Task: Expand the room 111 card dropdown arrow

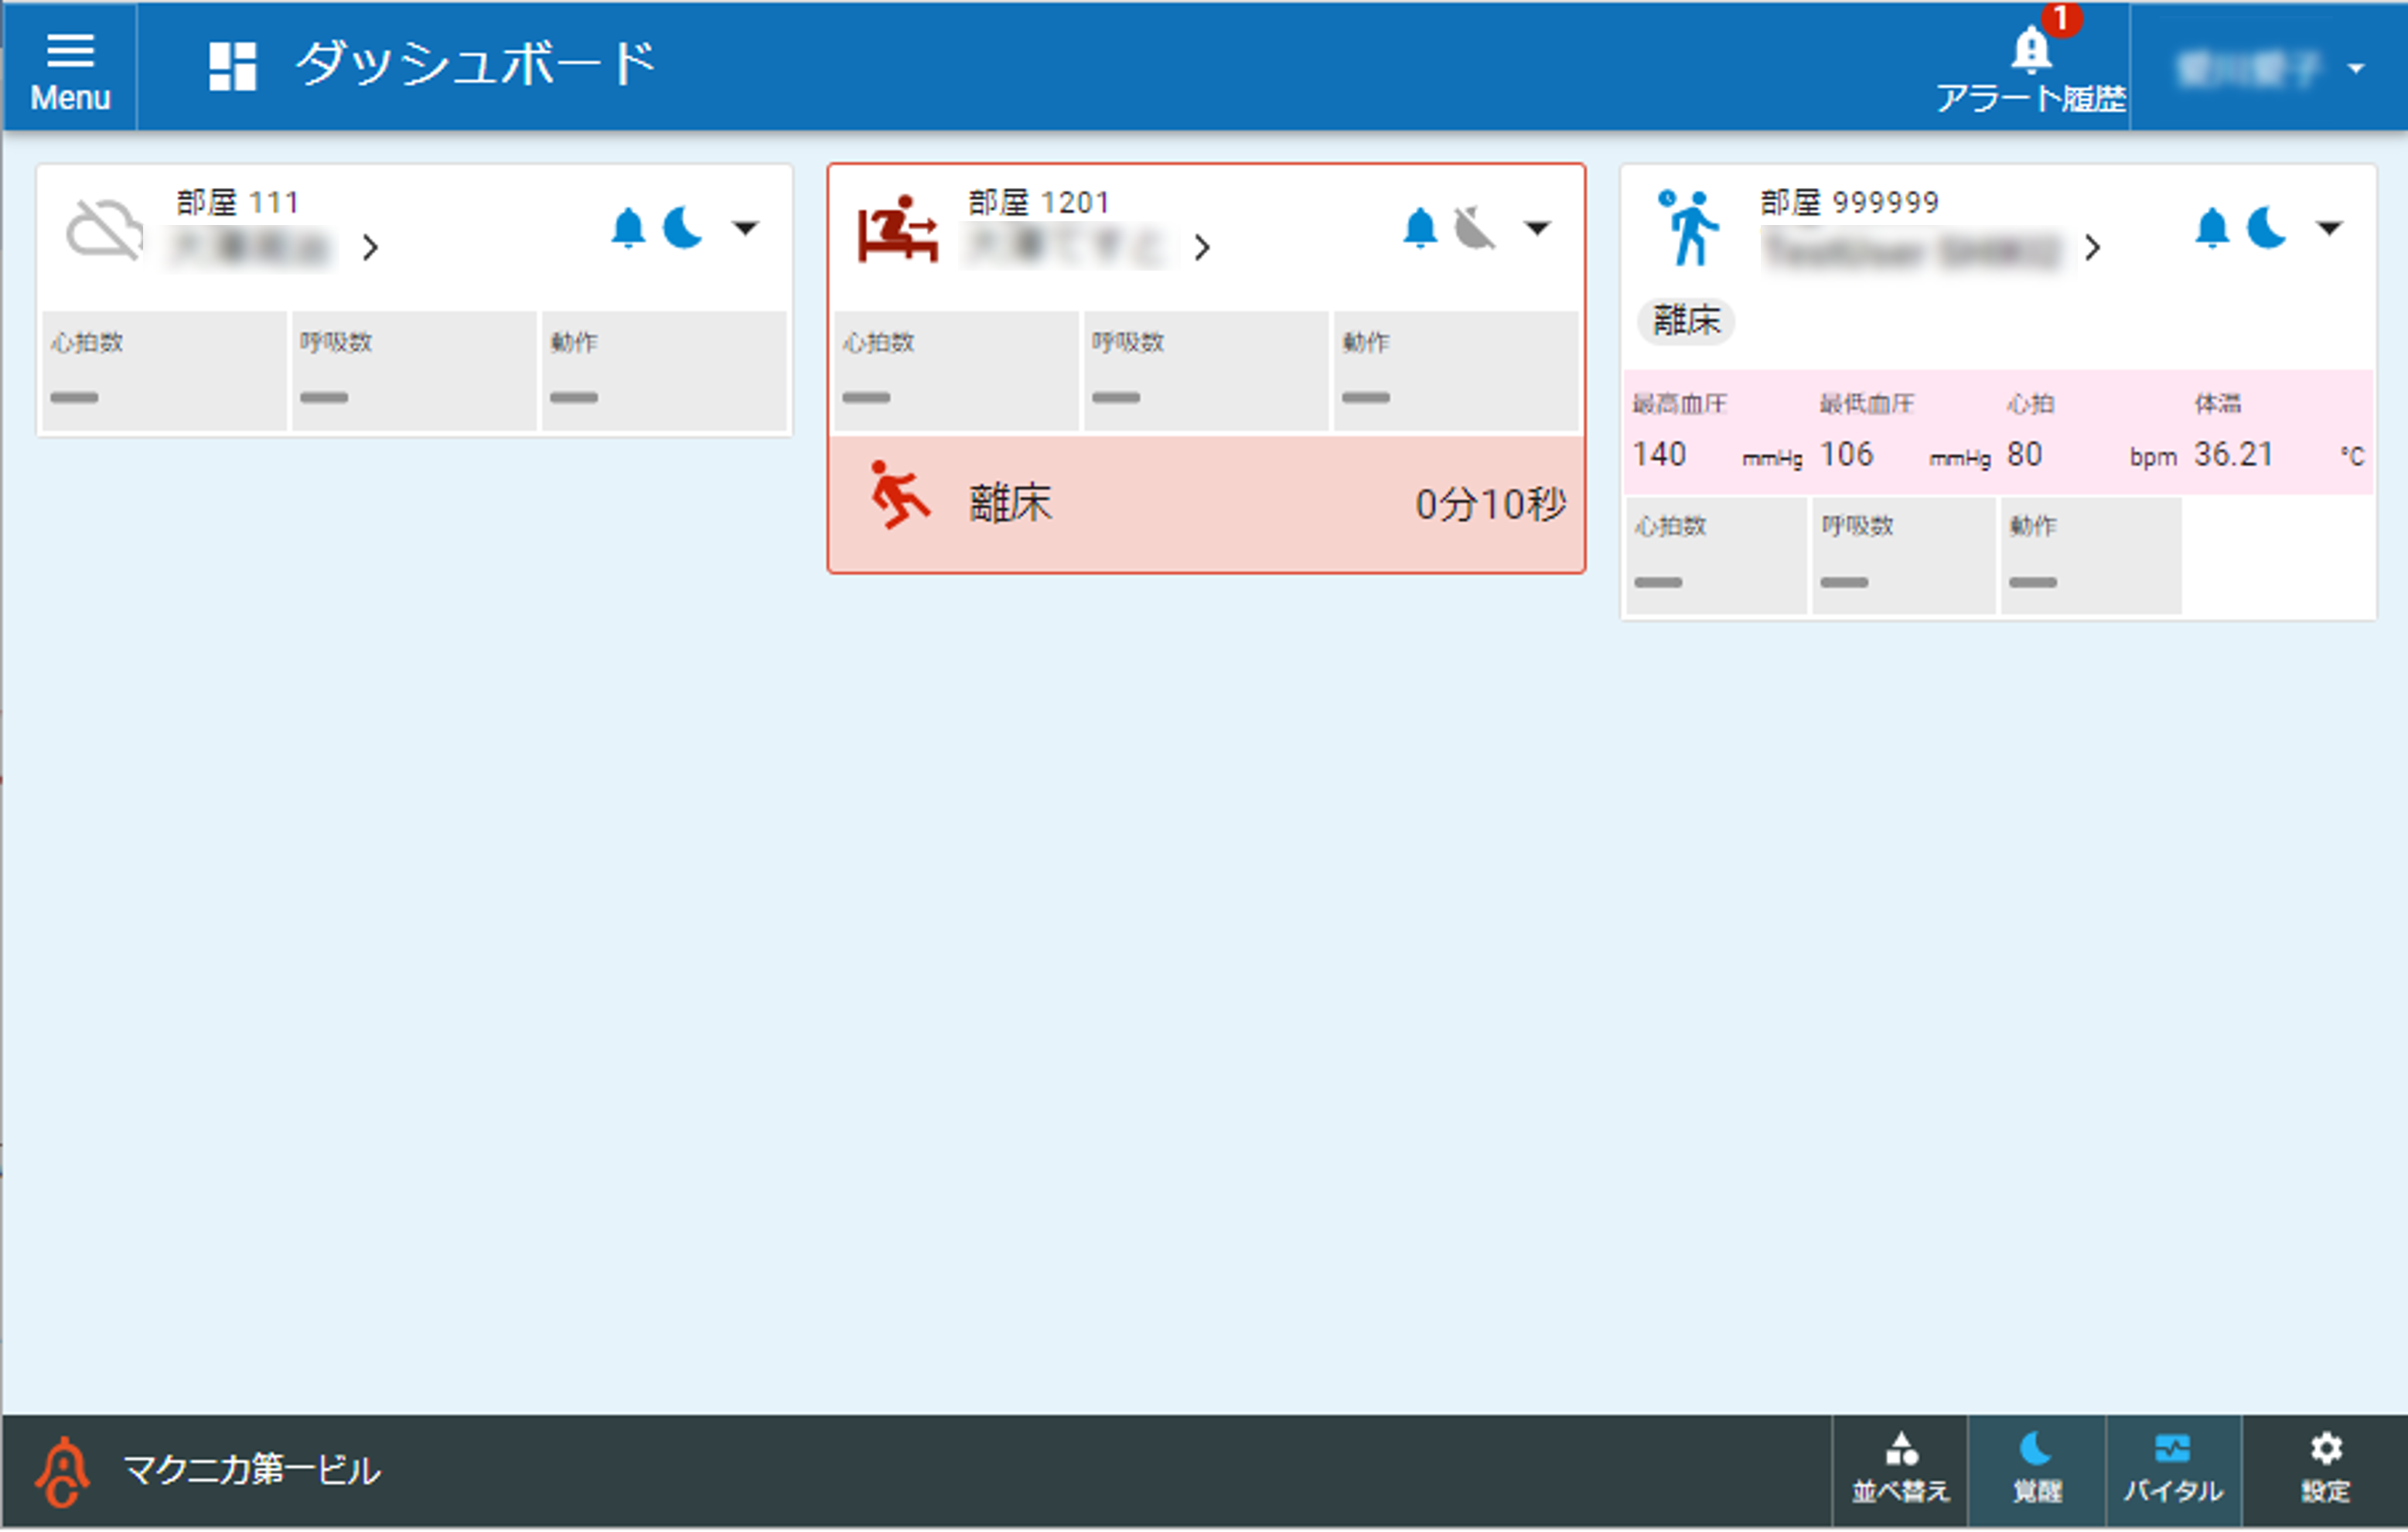Action: [745, 228]
